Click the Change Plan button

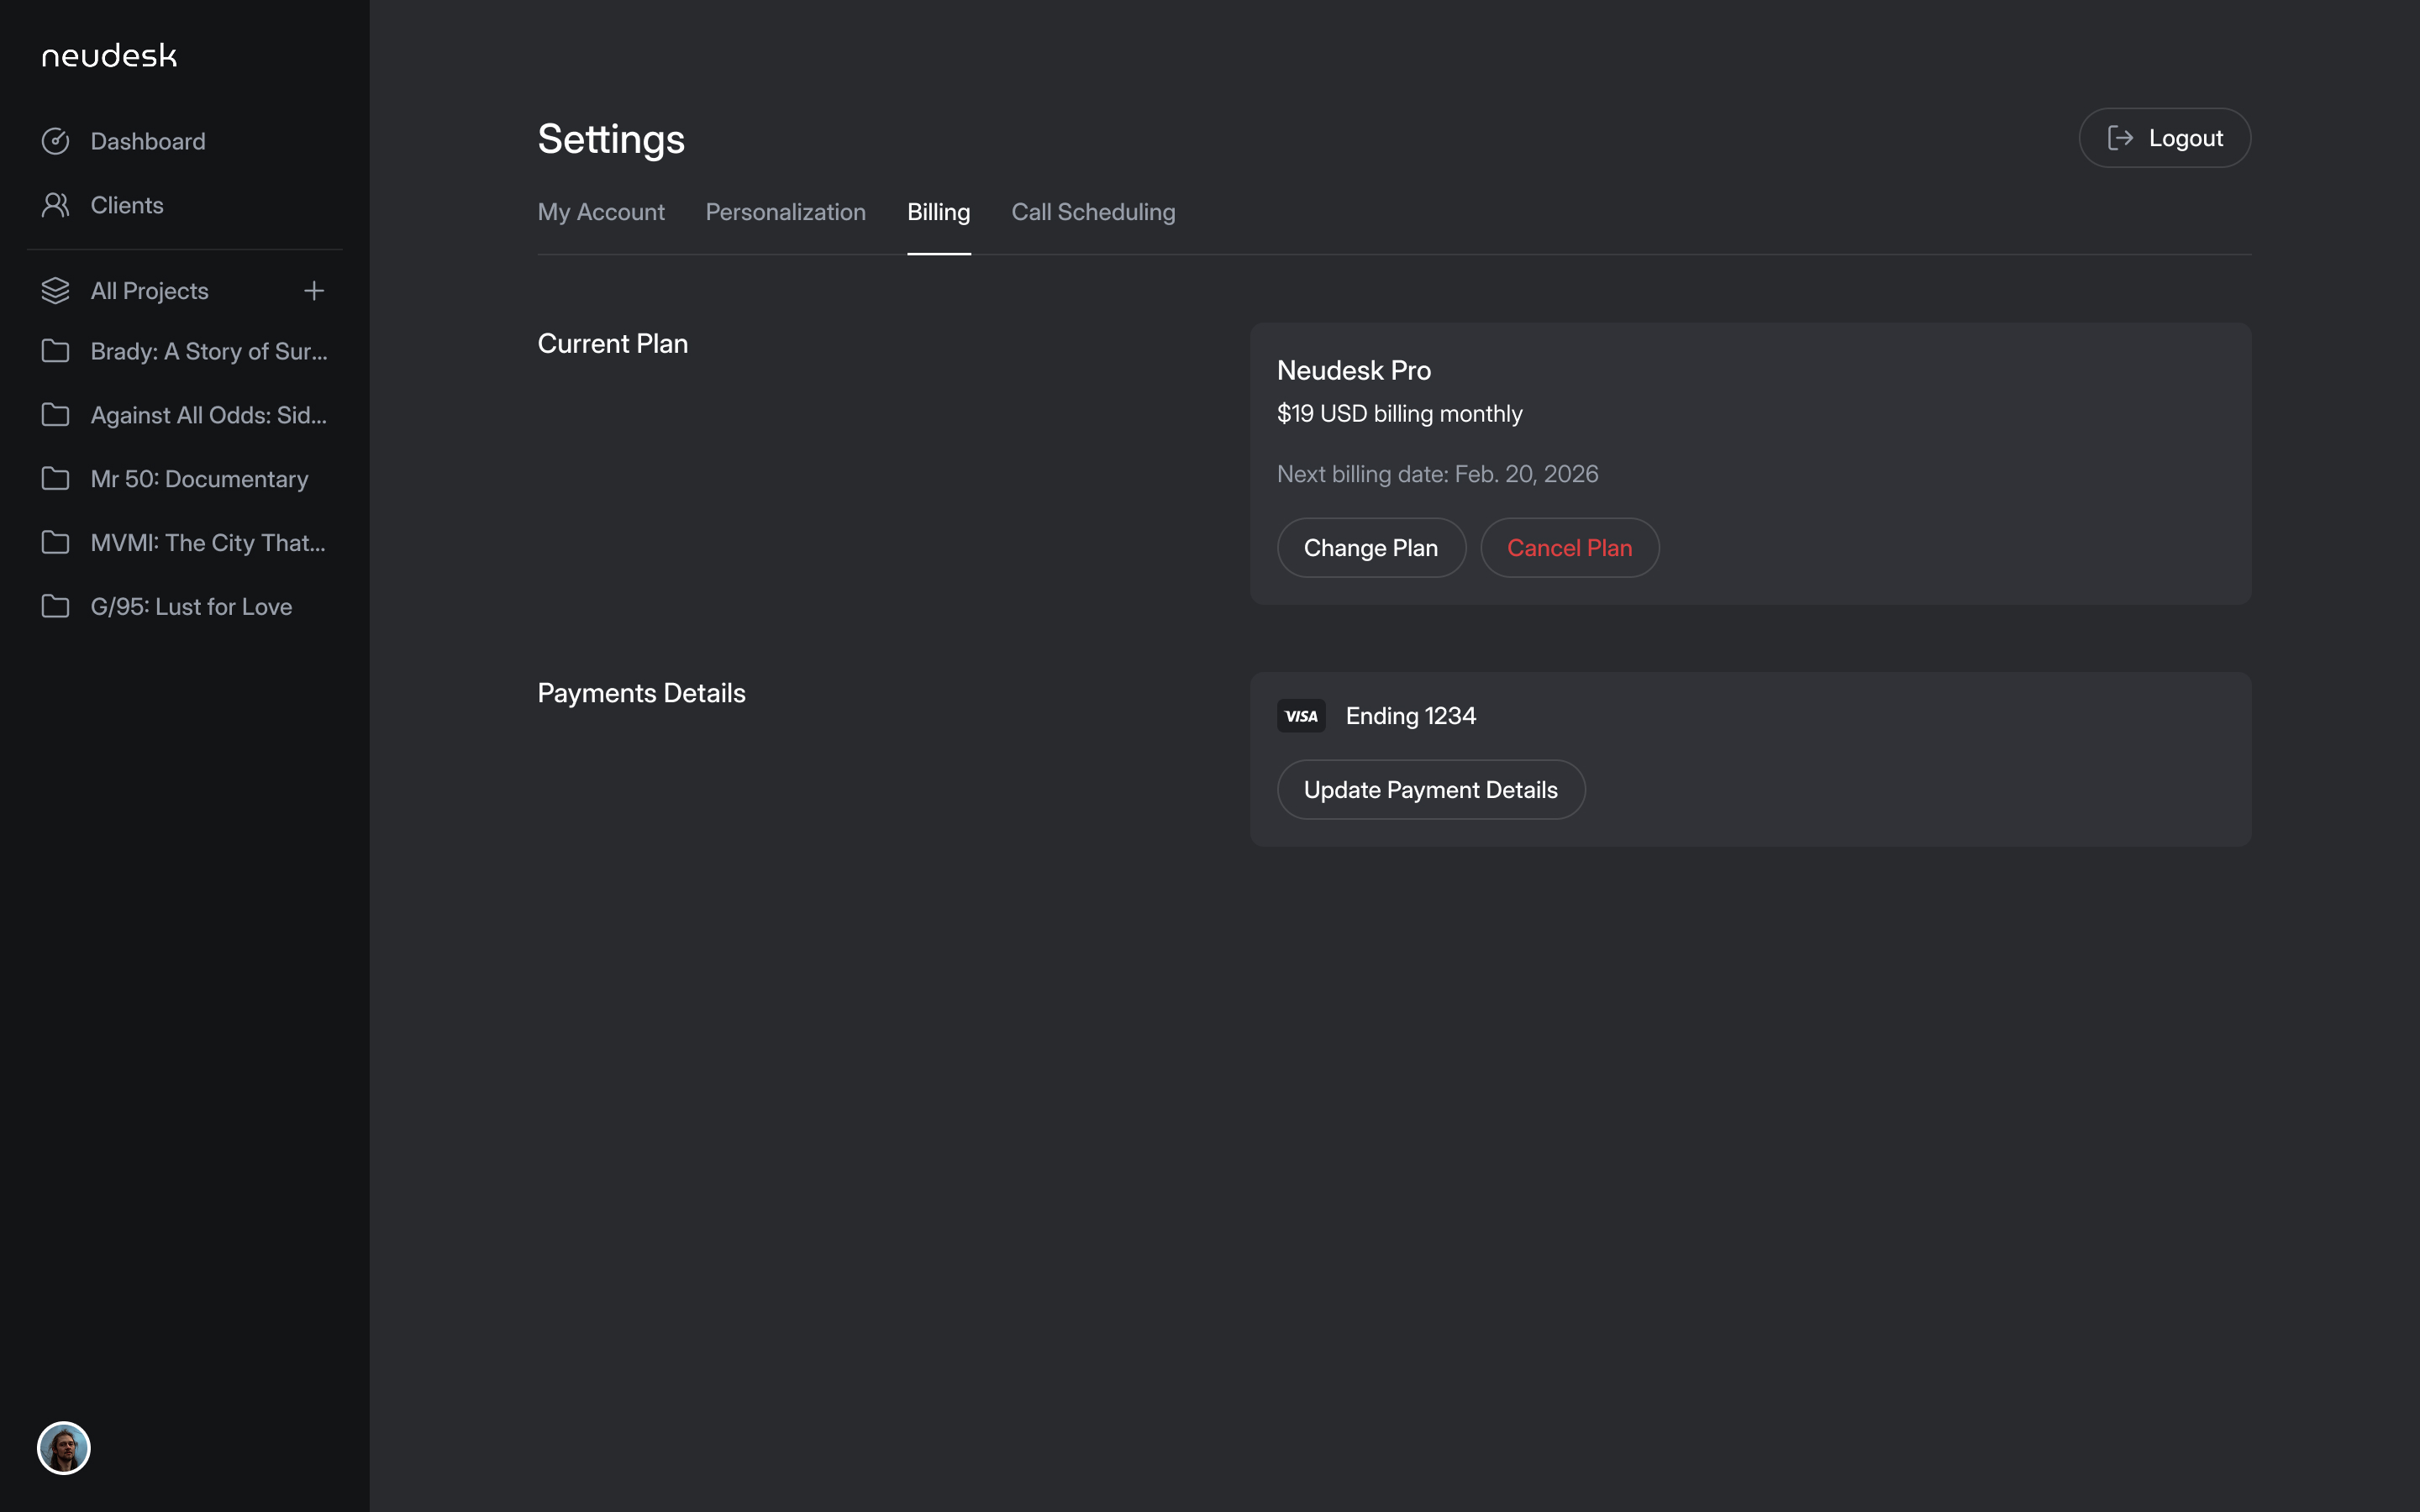click(x=1371, y=548)
